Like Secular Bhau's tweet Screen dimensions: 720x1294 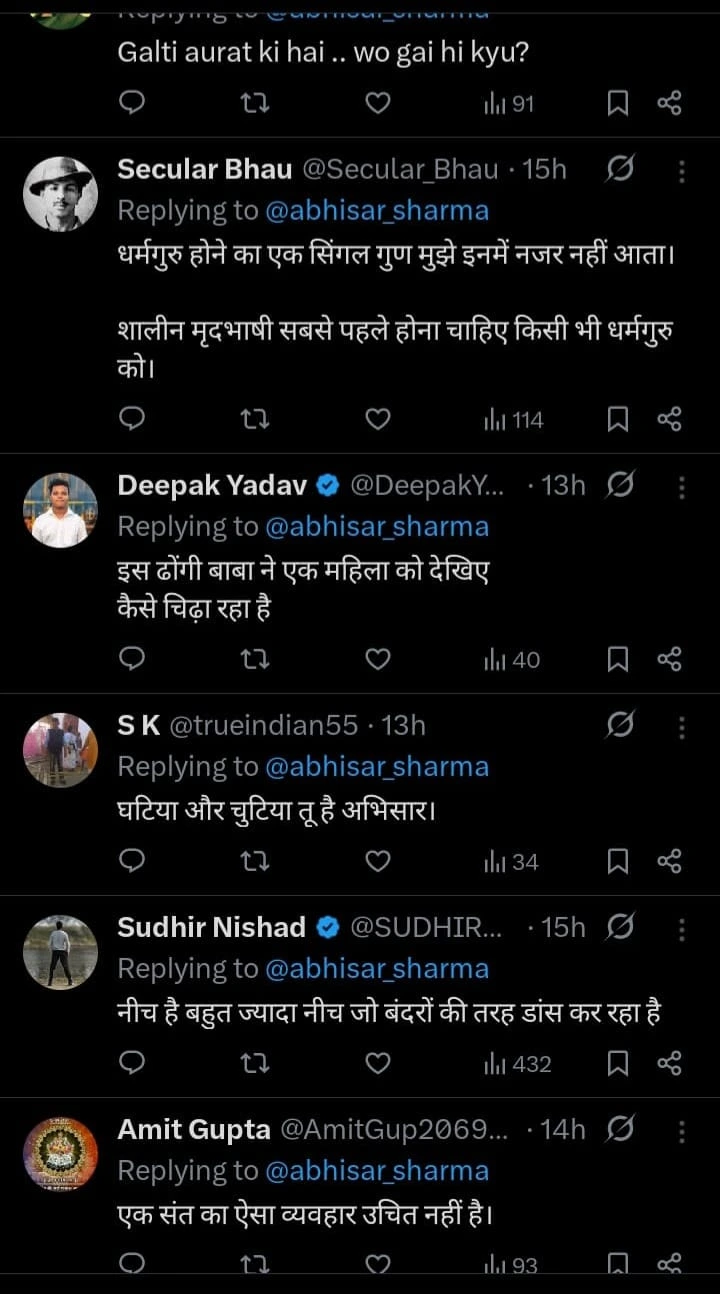click(377, 420)
